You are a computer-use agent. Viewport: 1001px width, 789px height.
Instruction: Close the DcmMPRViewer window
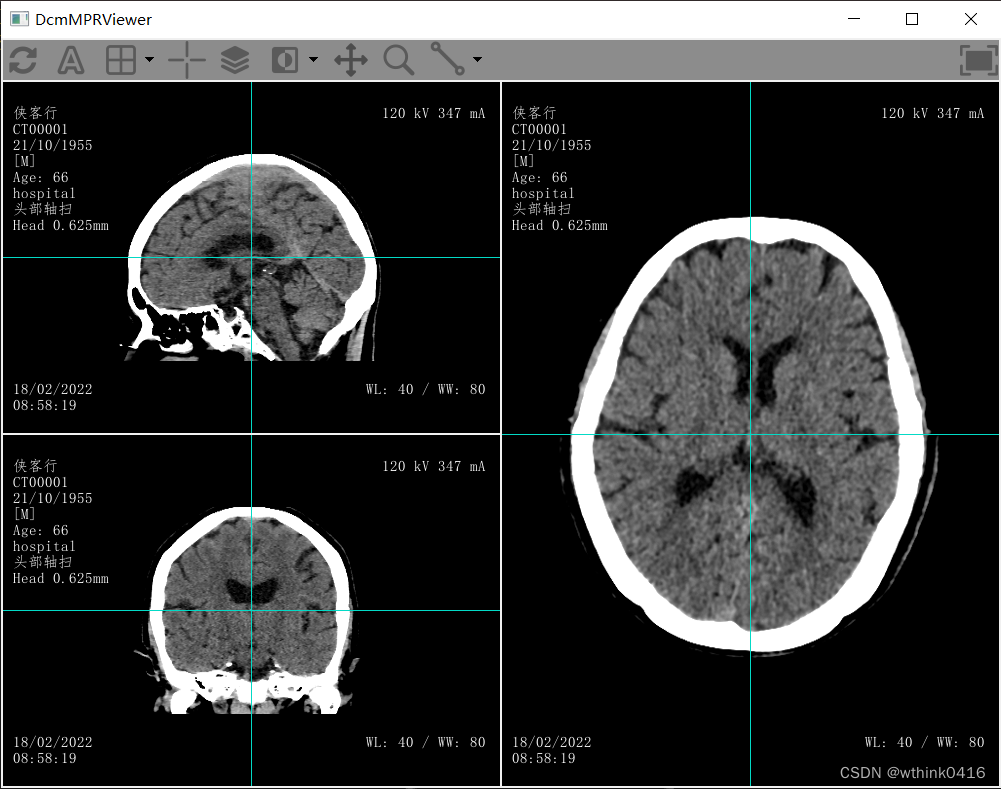[x=971, y=19]
